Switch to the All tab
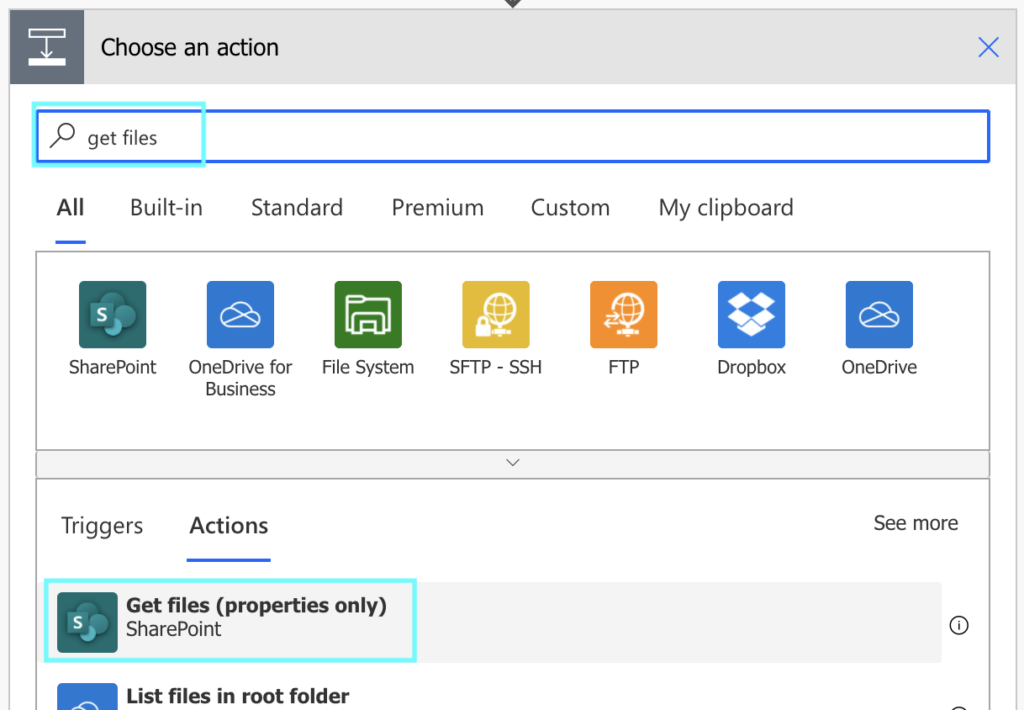The image size is (1024, 710). pyautogui.click(x=70, y=208)
